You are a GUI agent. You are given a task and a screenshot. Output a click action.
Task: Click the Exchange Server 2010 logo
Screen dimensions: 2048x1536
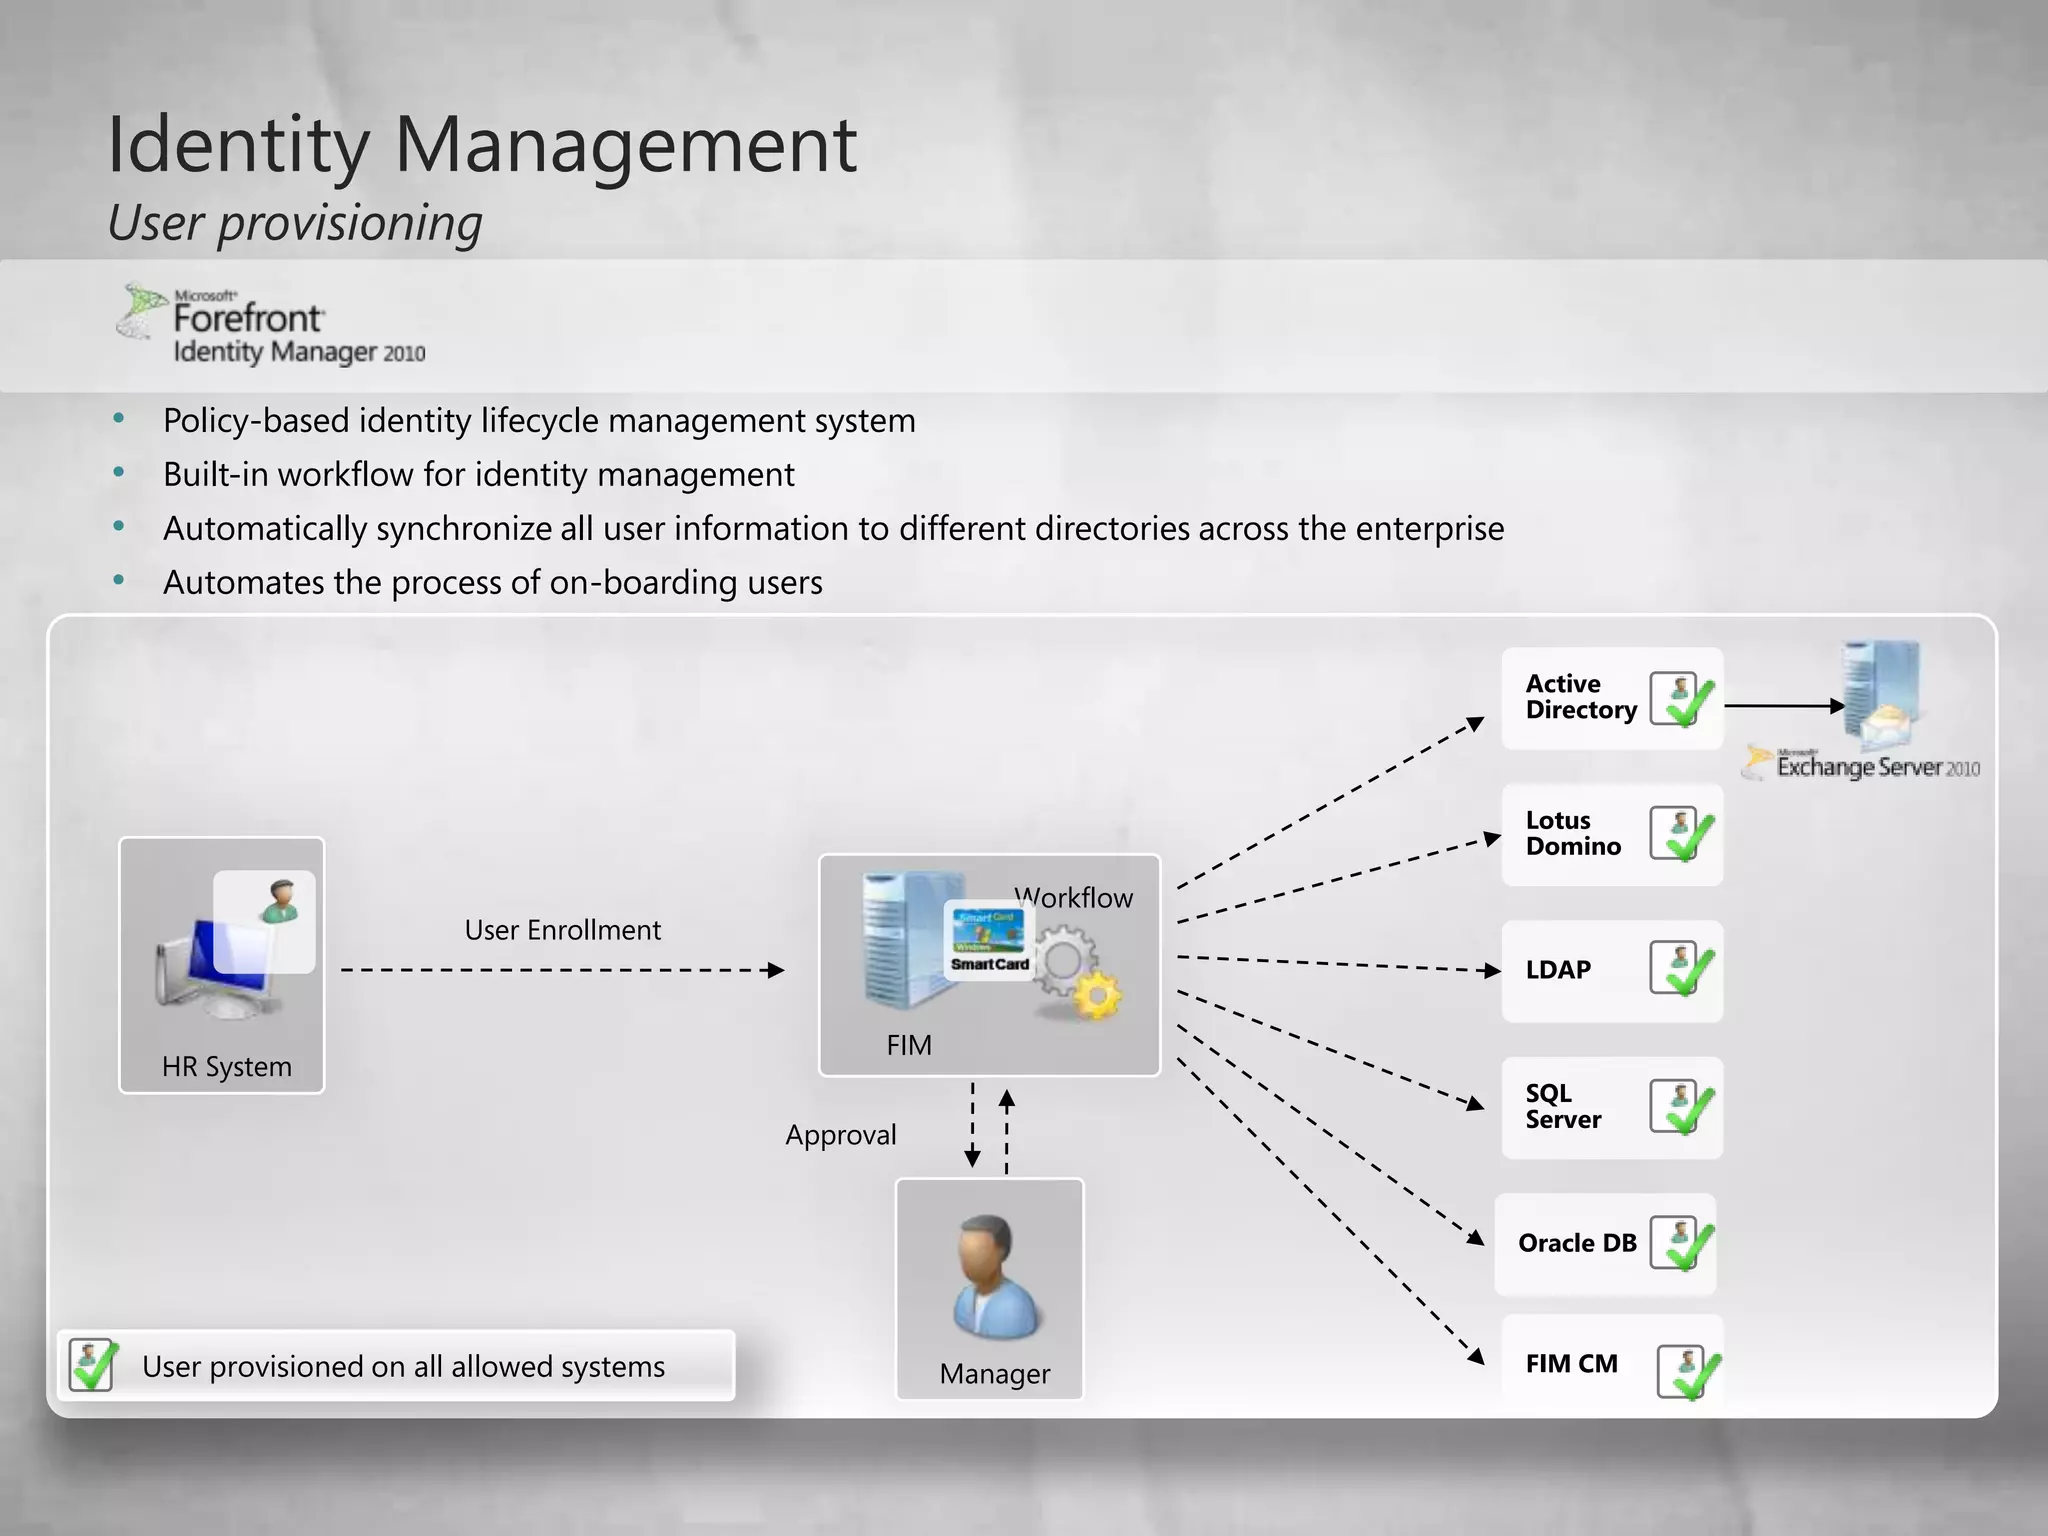1861,764
